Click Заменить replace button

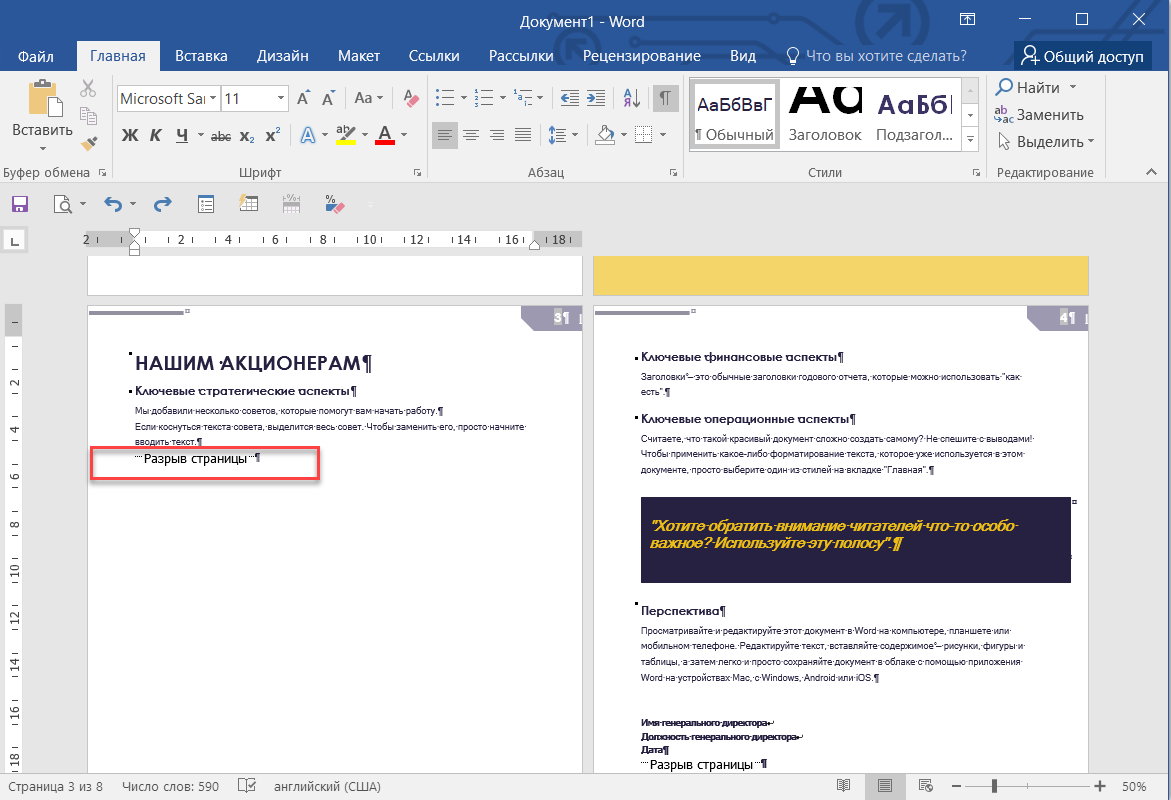[1039, 114]
